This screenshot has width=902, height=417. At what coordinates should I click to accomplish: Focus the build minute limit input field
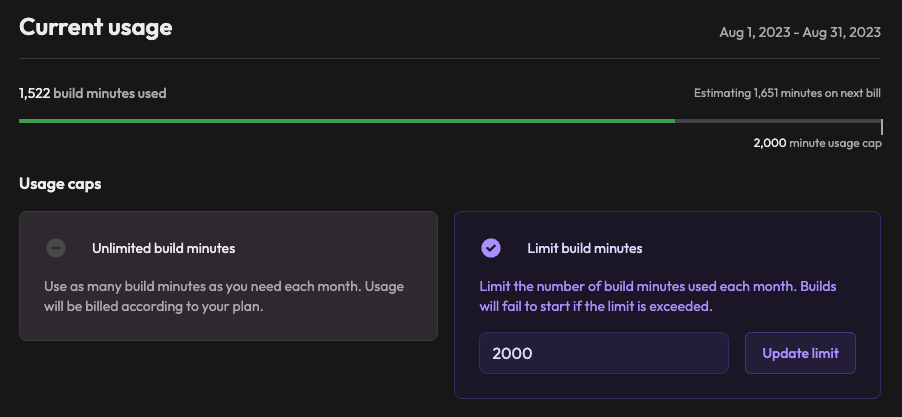click(603, 353)
